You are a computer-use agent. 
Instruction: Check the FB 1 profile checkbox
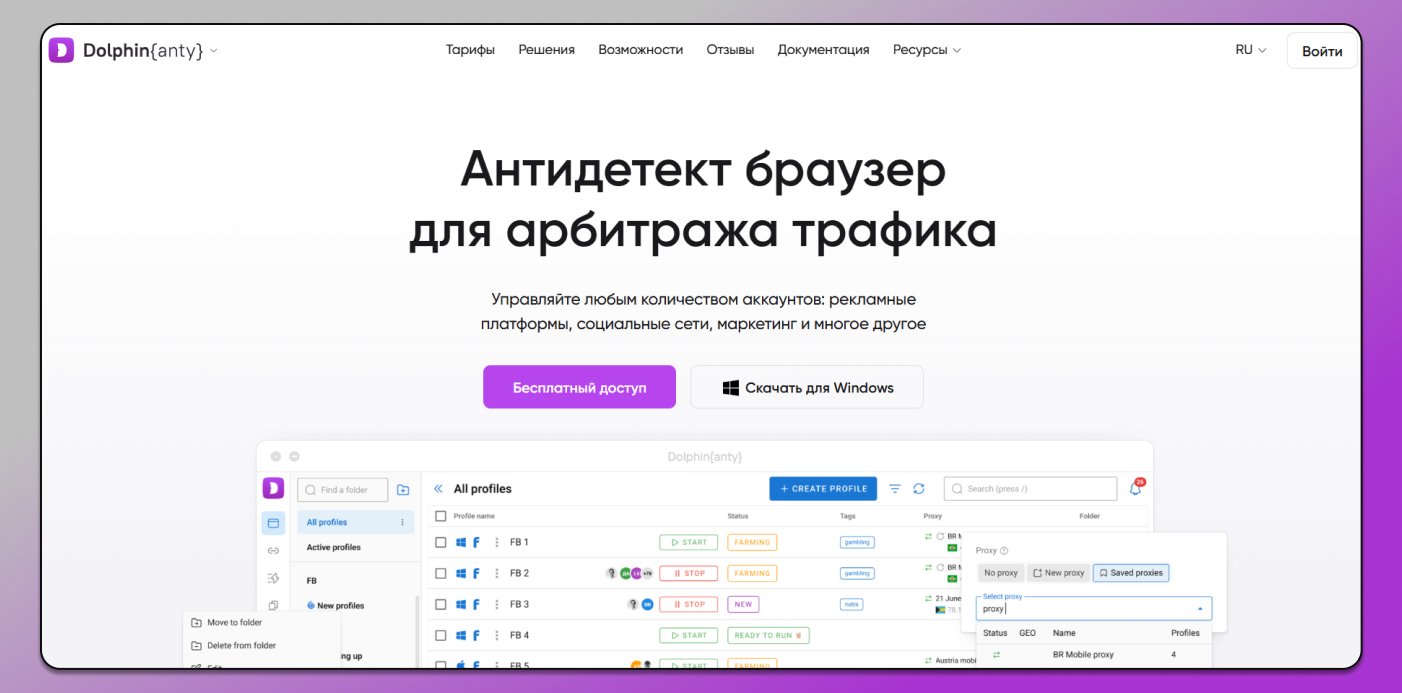441,542
